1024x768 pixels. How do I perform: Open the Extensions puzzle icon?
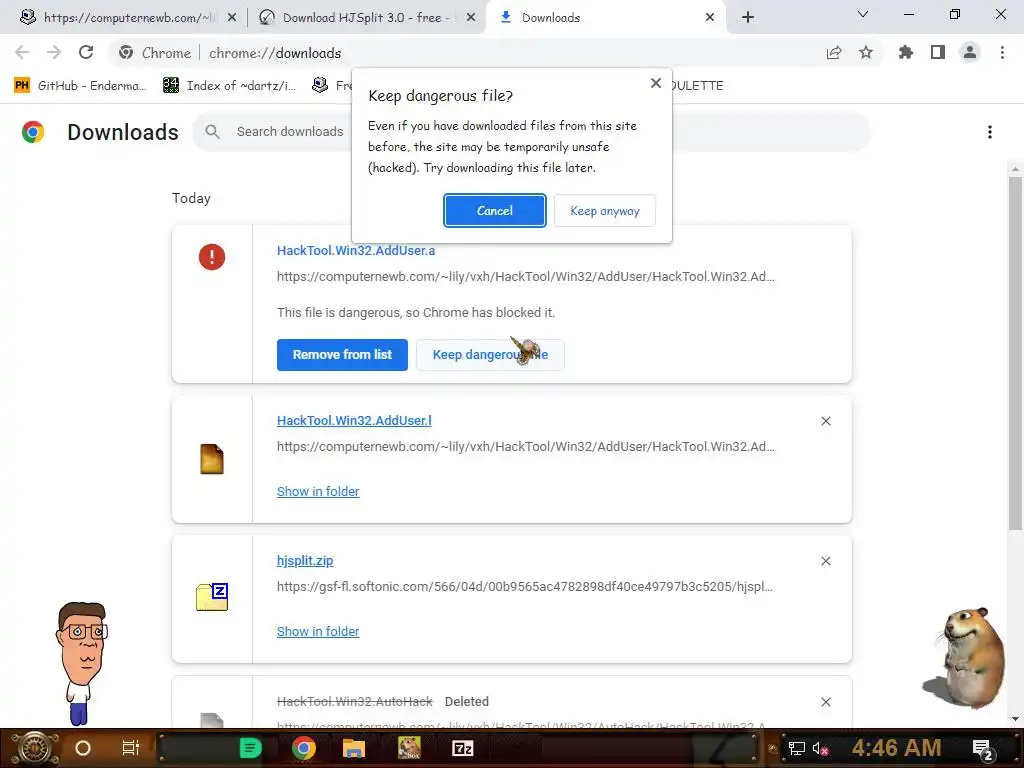906,52
